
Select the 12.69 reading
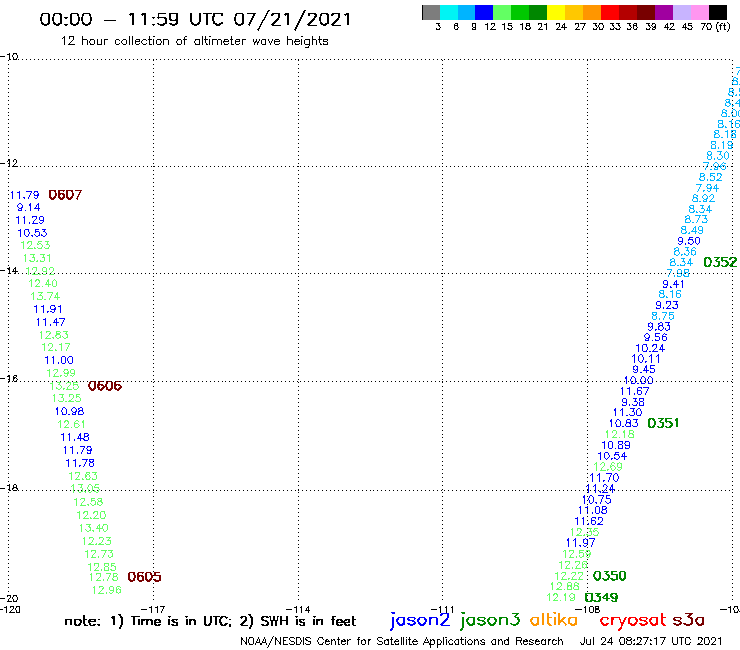coord(608,466)
